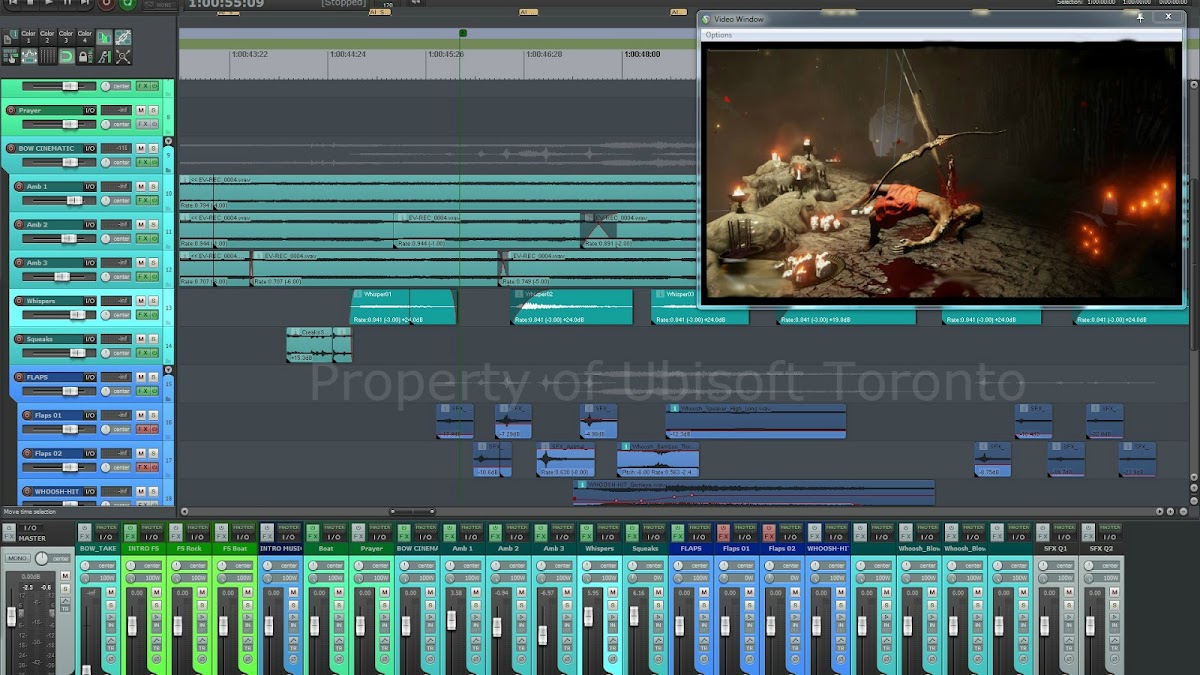Click the Color 4 toolbar button
The height and width of the screenshot is (675, 1200).
(x=85, y=37)
